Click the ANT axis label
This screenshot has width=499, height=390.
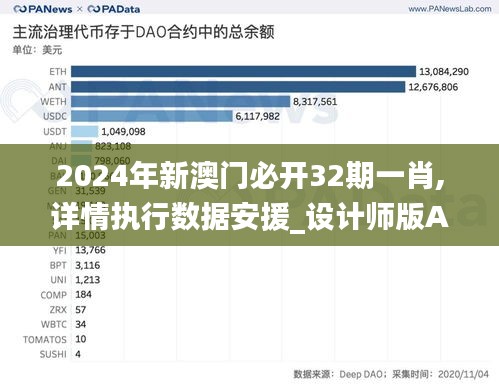(x=57, y=87)
